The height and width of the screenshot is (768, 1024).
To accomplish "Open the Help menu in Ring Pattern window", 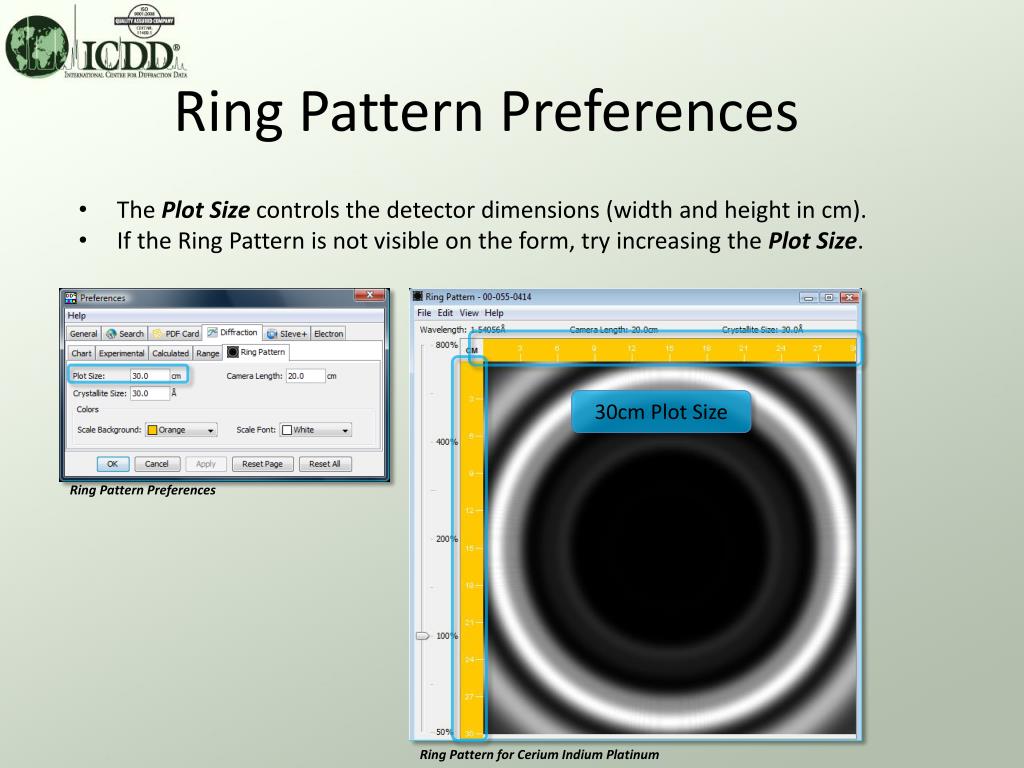I will pyautogui.click(x=494, y=313).
